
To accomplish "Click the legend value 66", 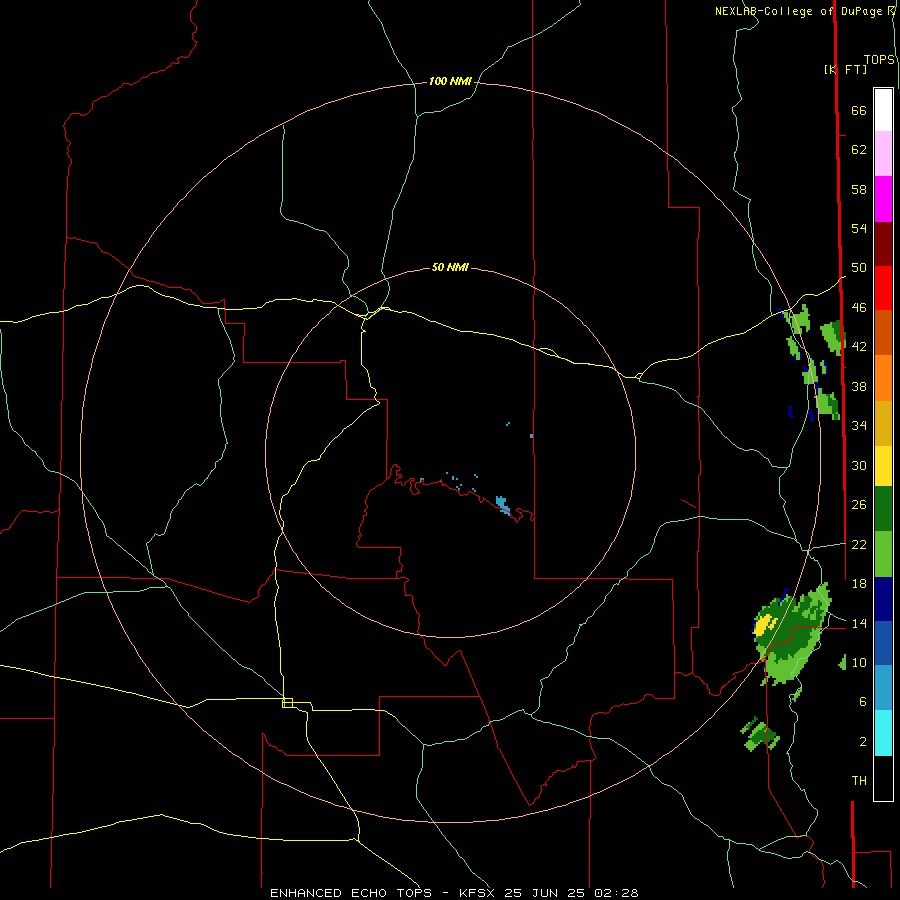I will click(x=859, y=110).
